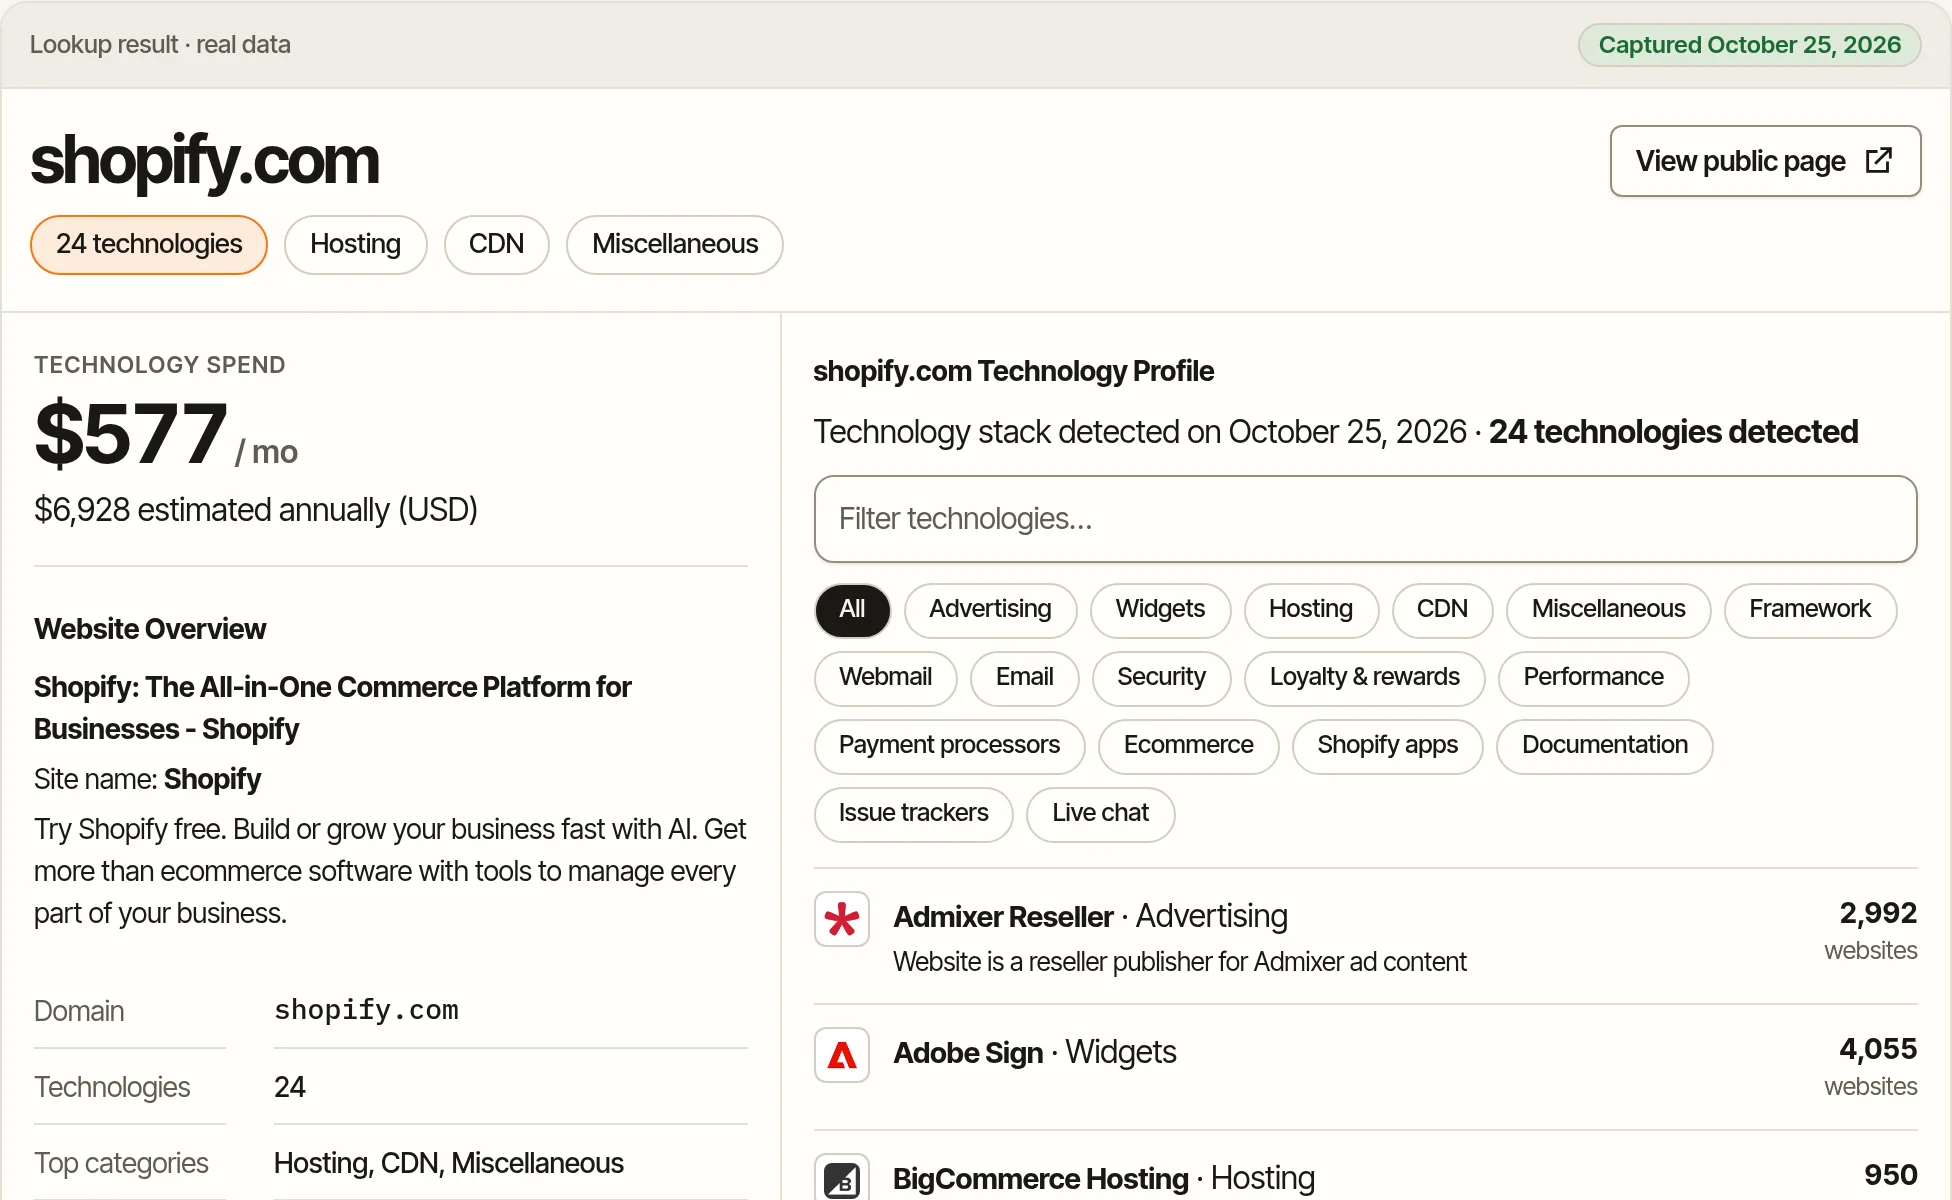Click the shopify.com page heading
Image resolution: width=1952 pixels, height=1200 pixels.
tap(205, 160)
